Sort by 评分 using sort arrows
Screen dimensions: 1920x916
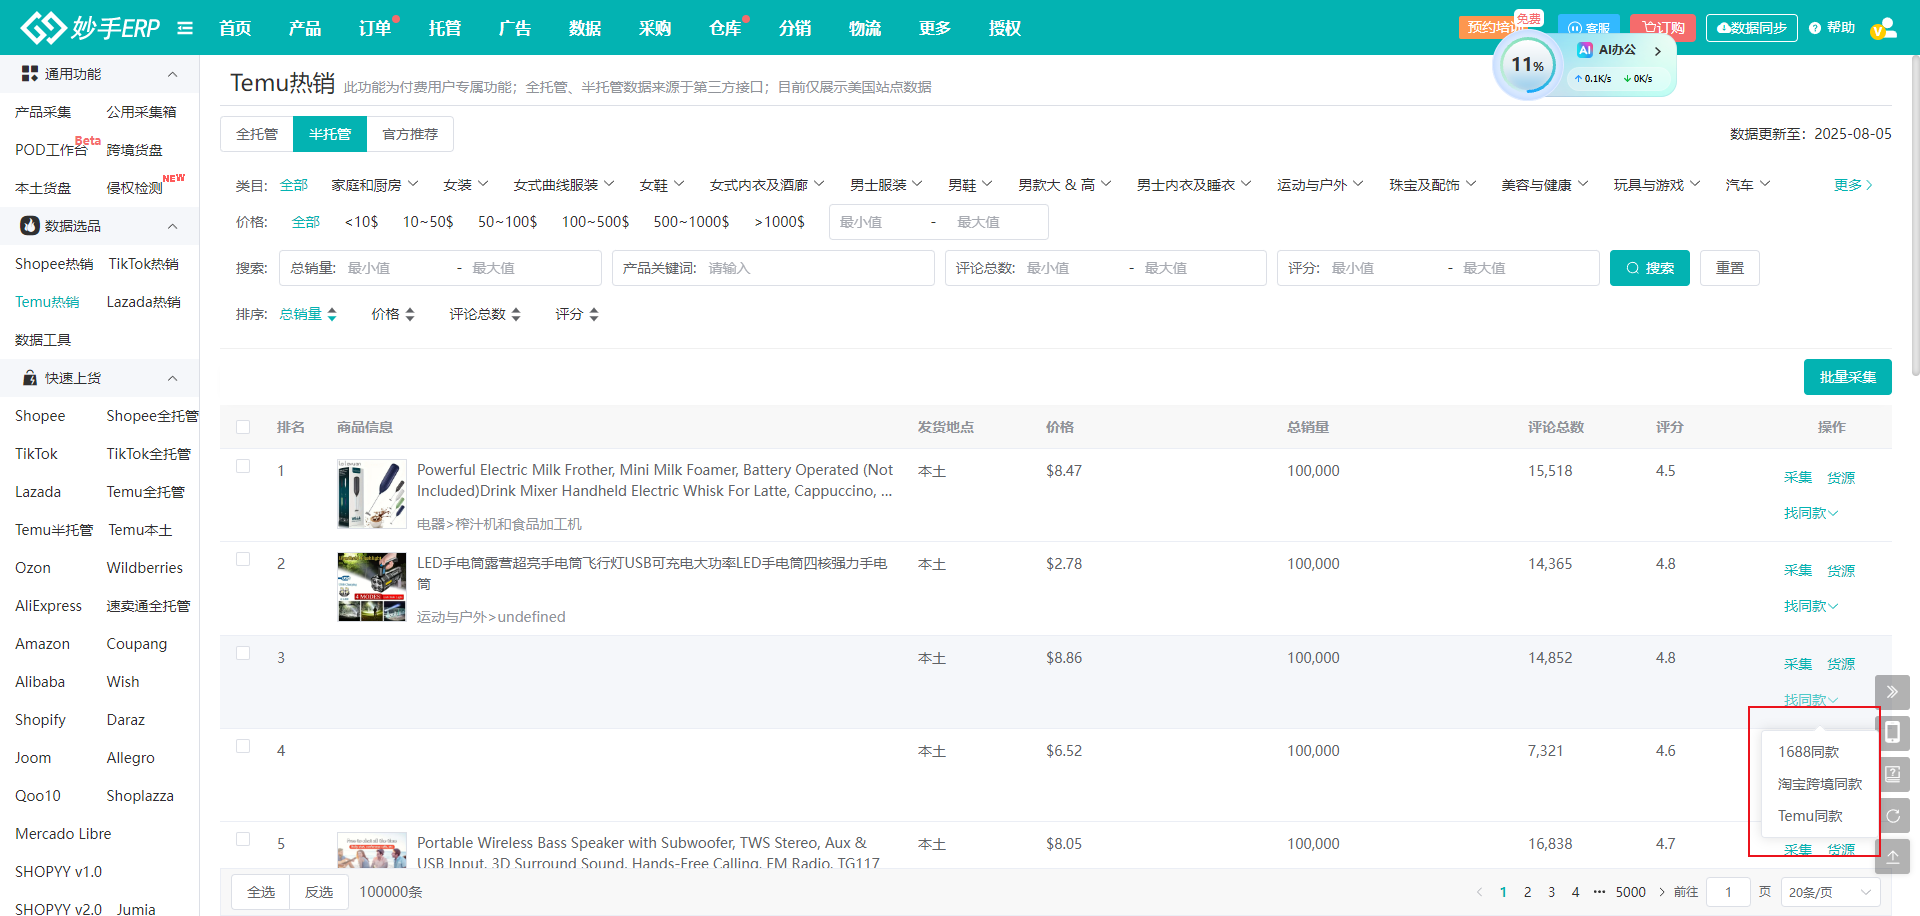tap(594, 314)
